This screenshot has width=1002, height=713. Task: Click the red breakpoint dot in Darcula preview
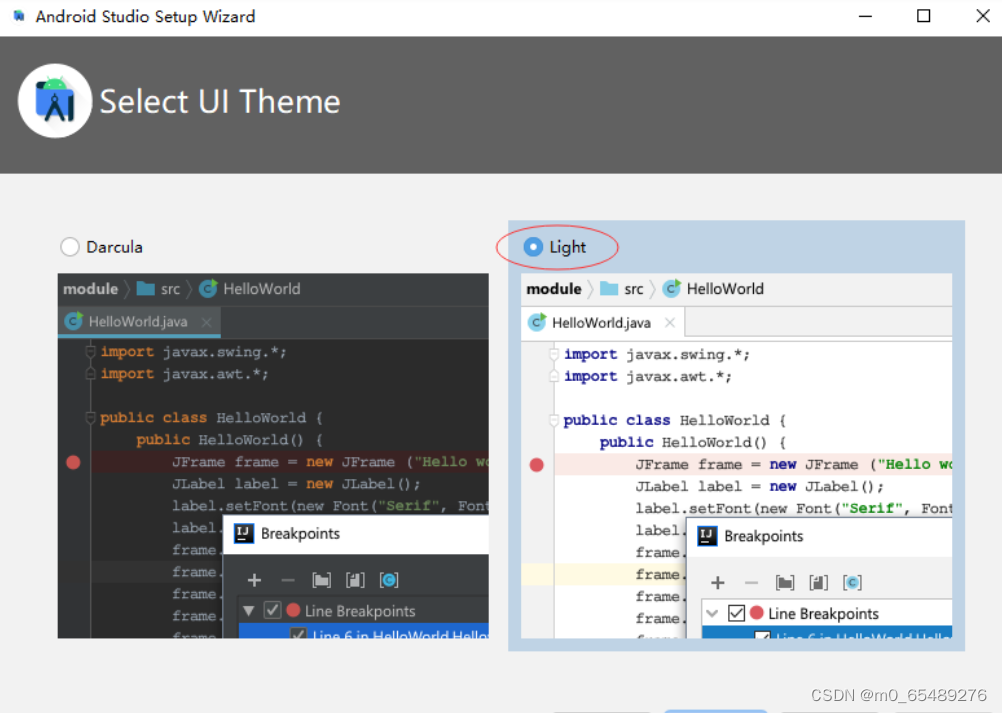point(73,462)
